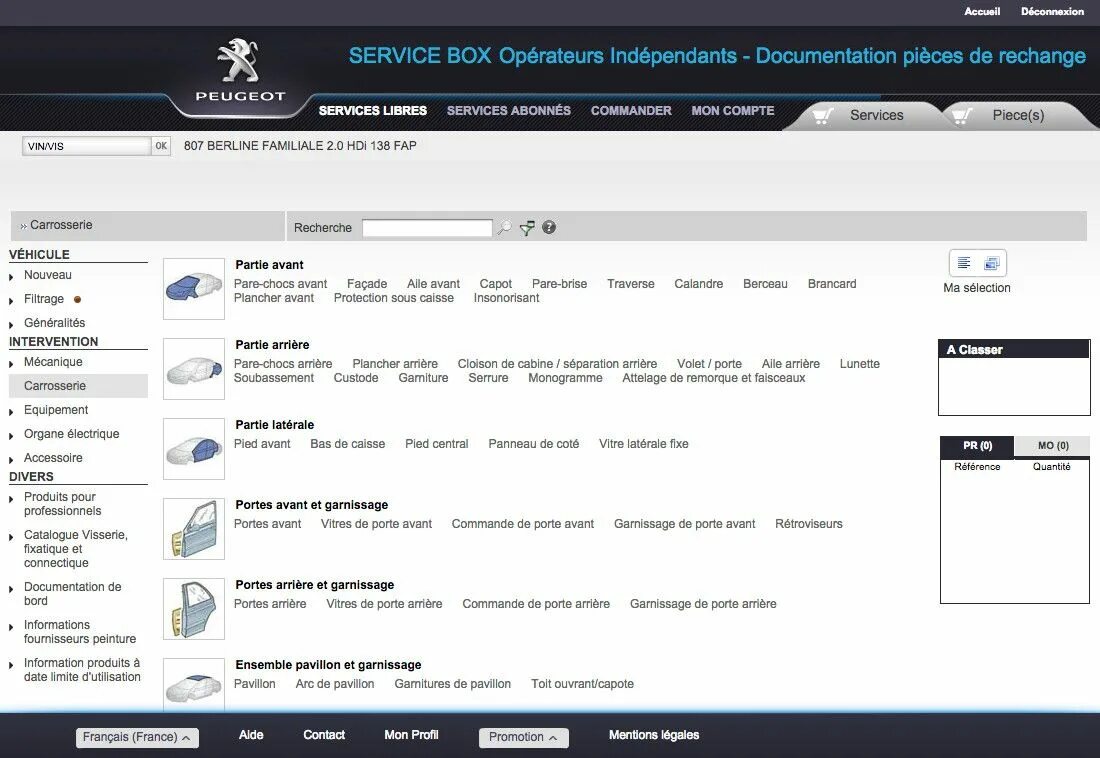
Task: Open Mon Profil in the footer
Action: click(411, 735)
